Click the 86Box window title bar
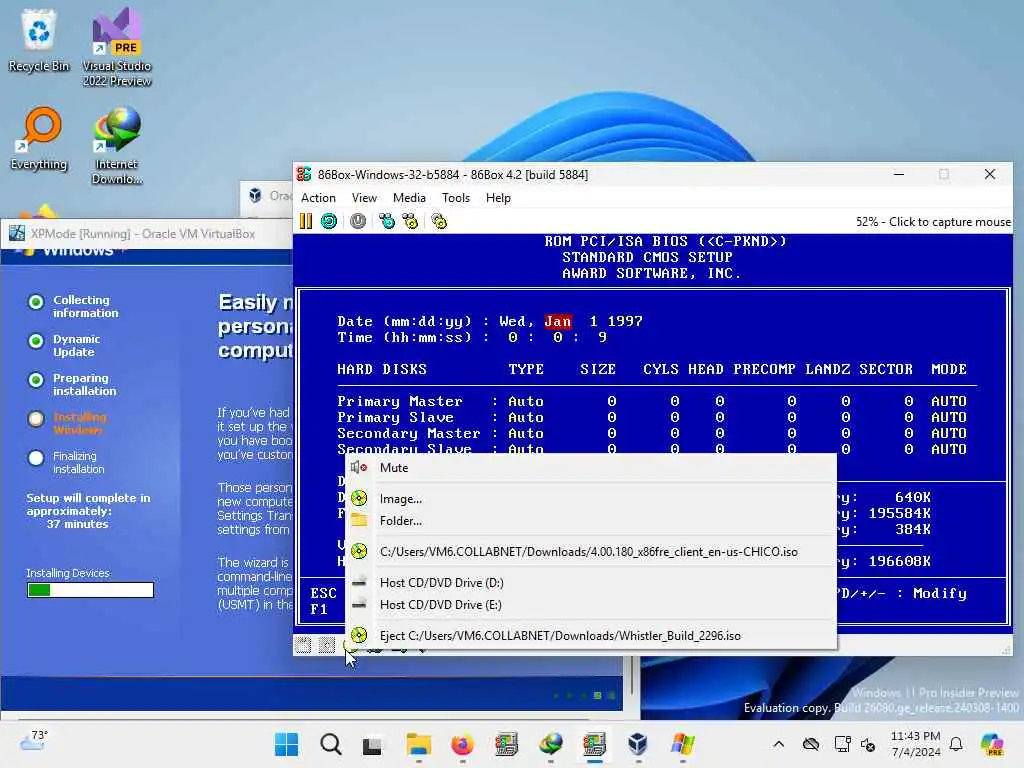1024x768 pixels. point(588,174)
